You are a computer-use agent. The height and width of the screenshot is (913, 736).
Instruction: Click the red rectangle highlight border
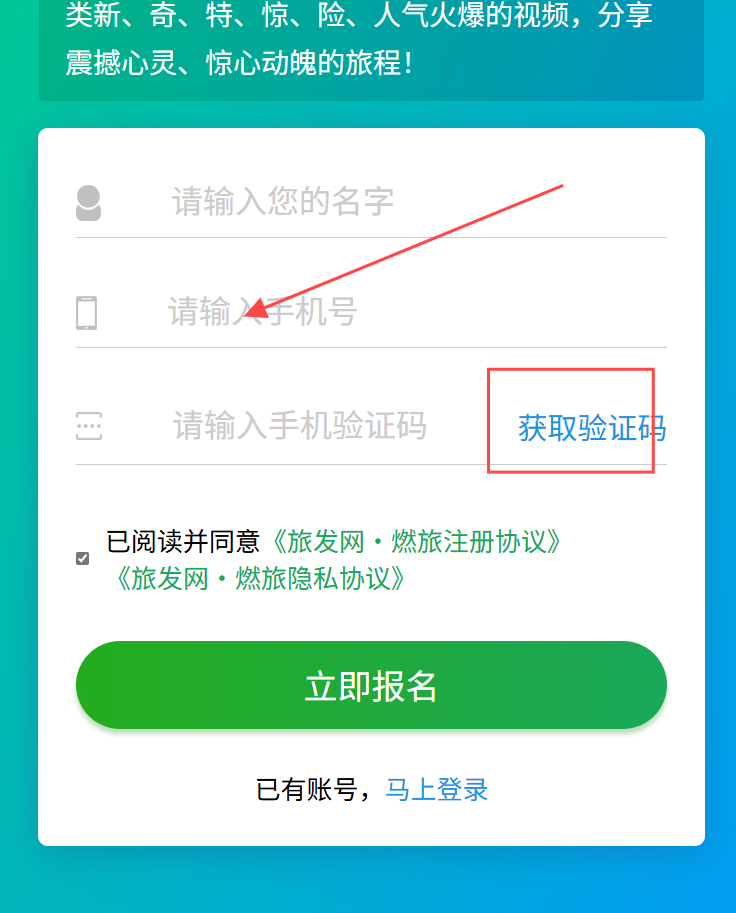tap(571, 369)
